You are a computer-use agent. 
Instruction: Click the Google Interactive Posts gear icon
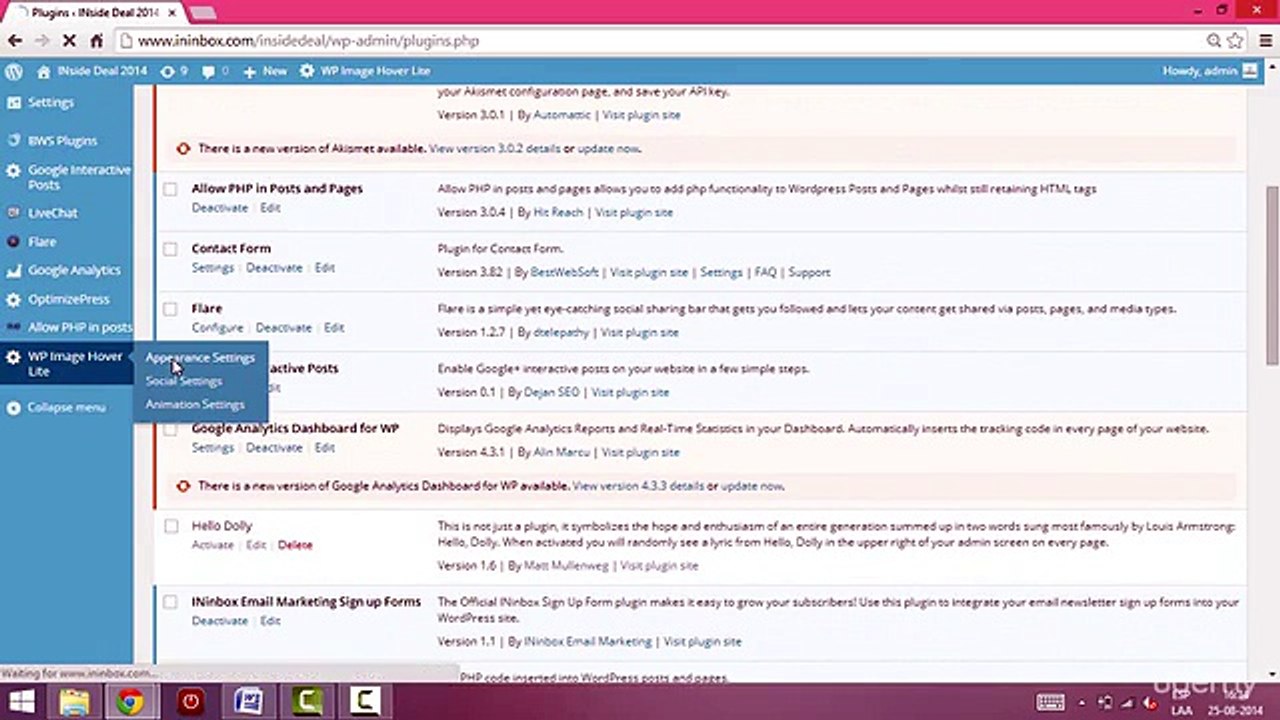point(13,171)
